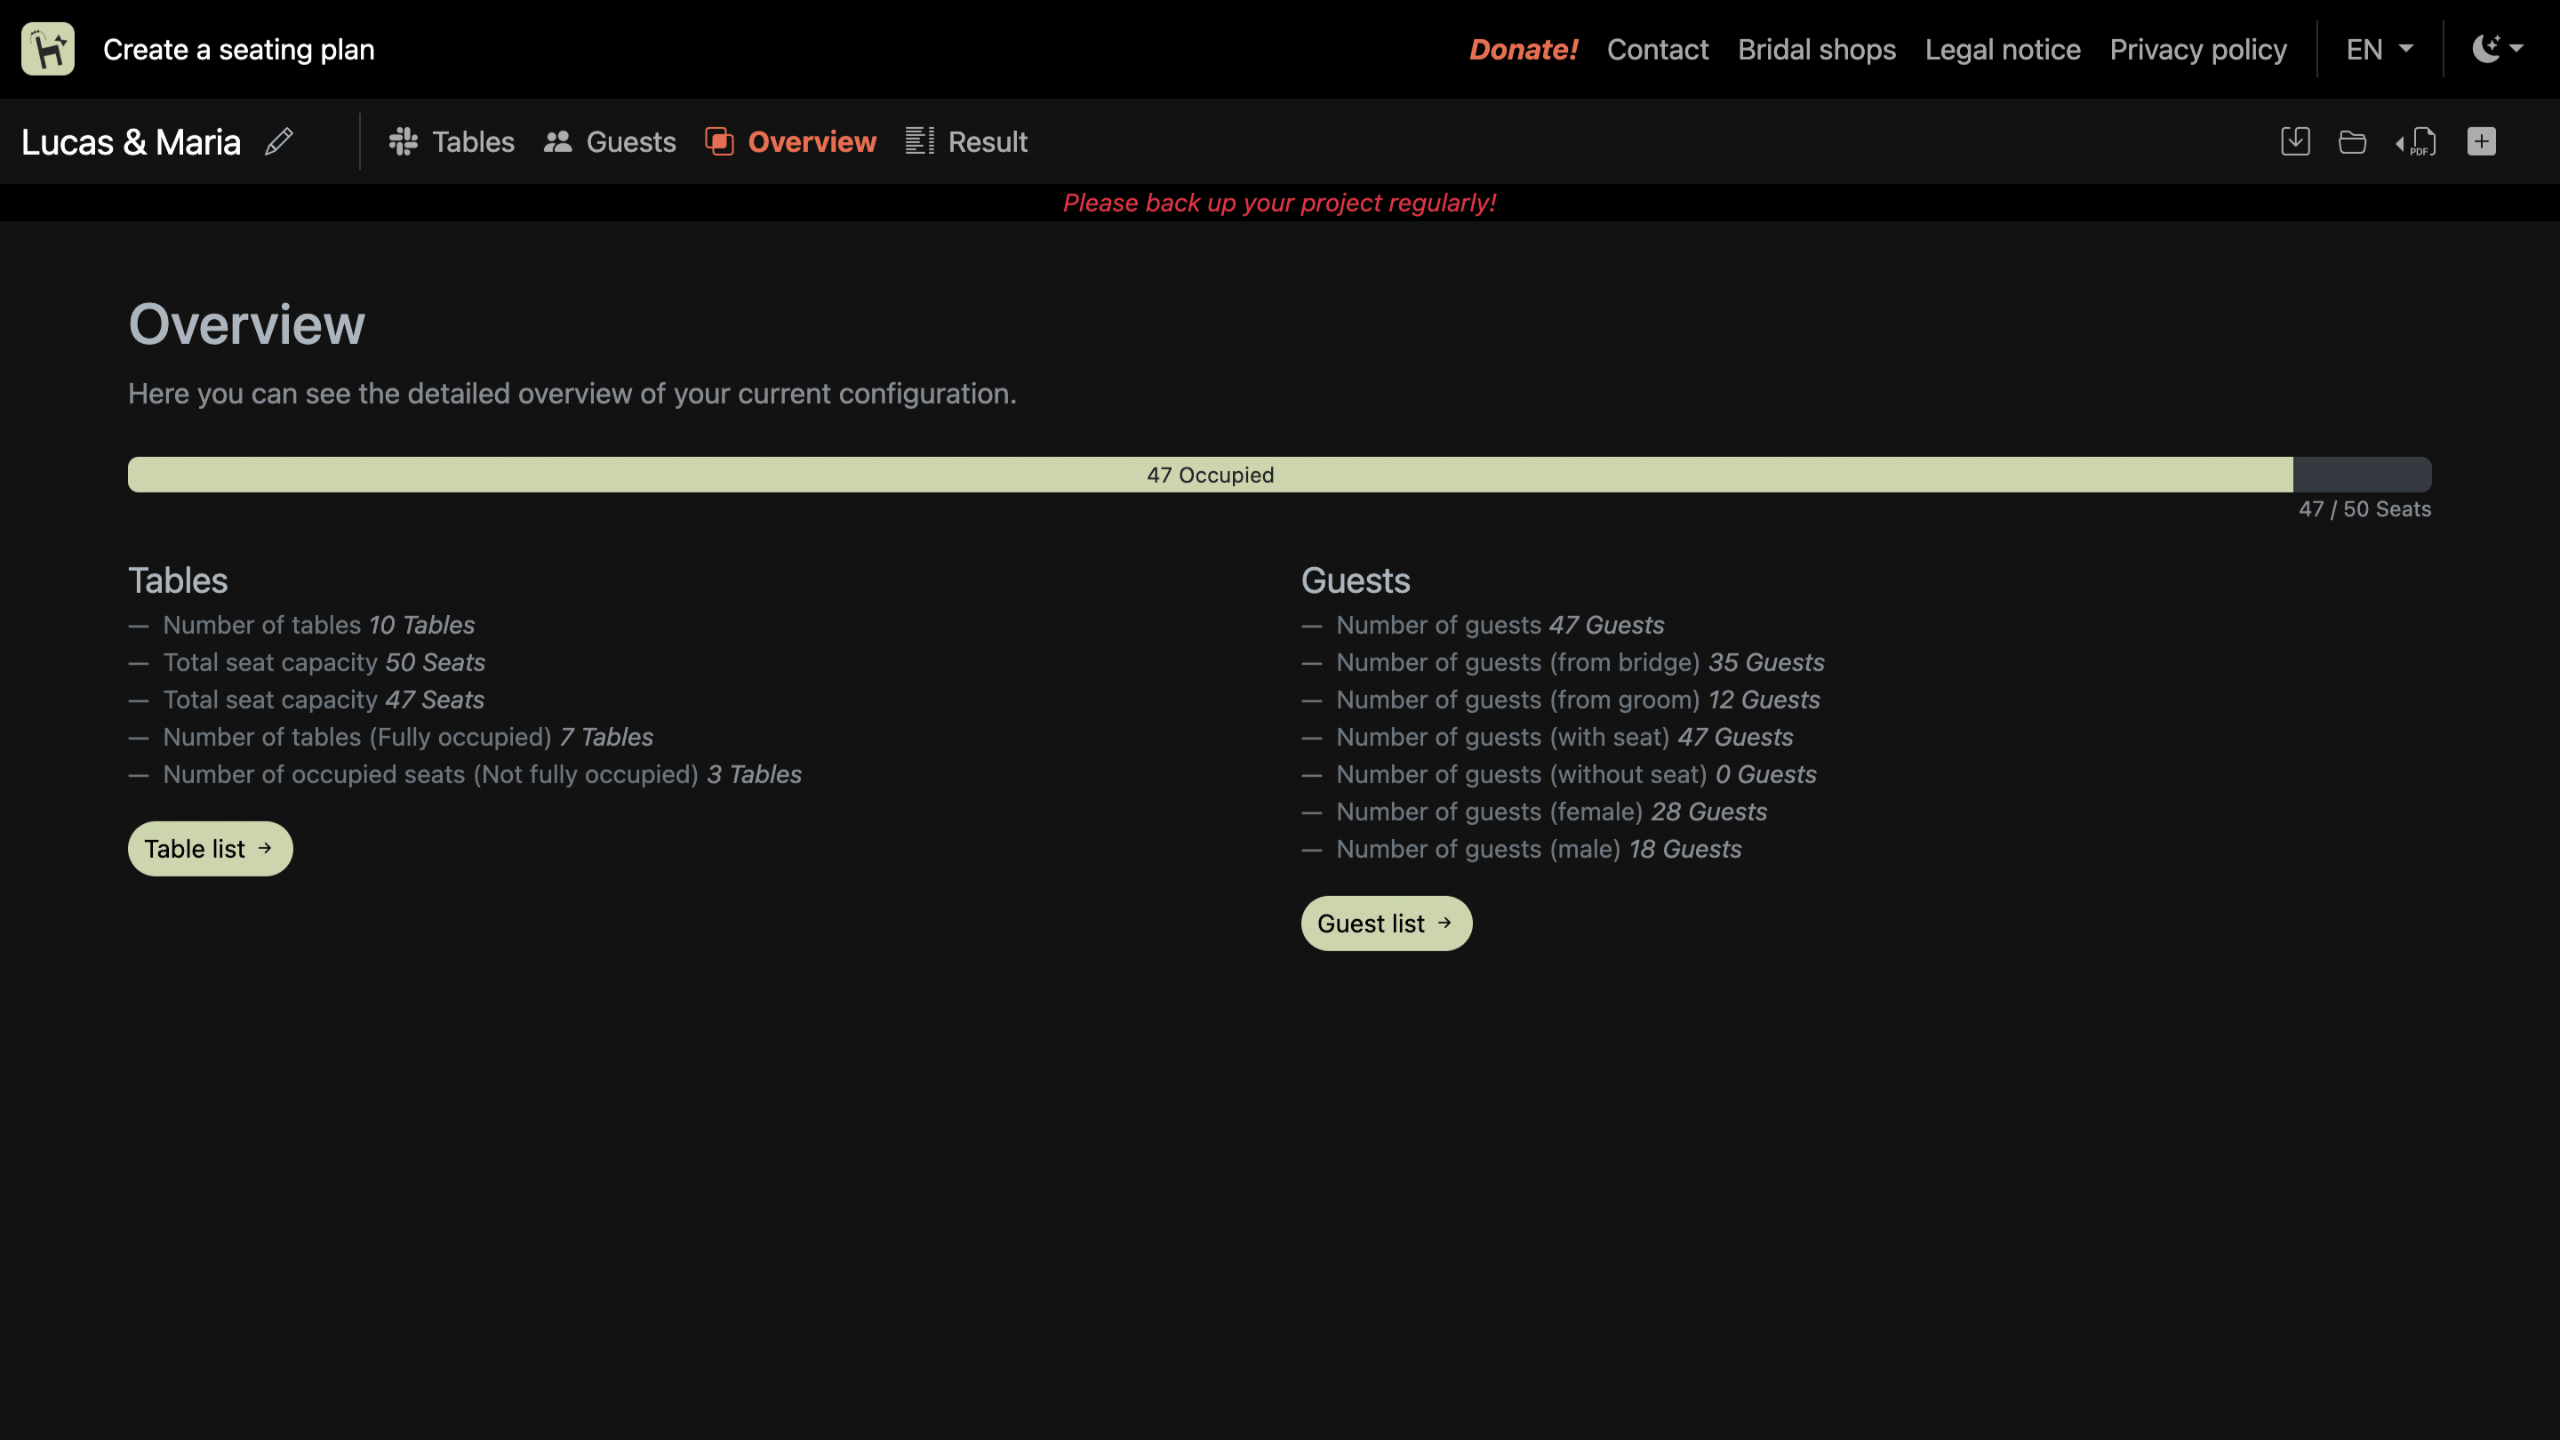2560x1440 pixels.
Task: Open the Table list button
Action: click(210, 848)
